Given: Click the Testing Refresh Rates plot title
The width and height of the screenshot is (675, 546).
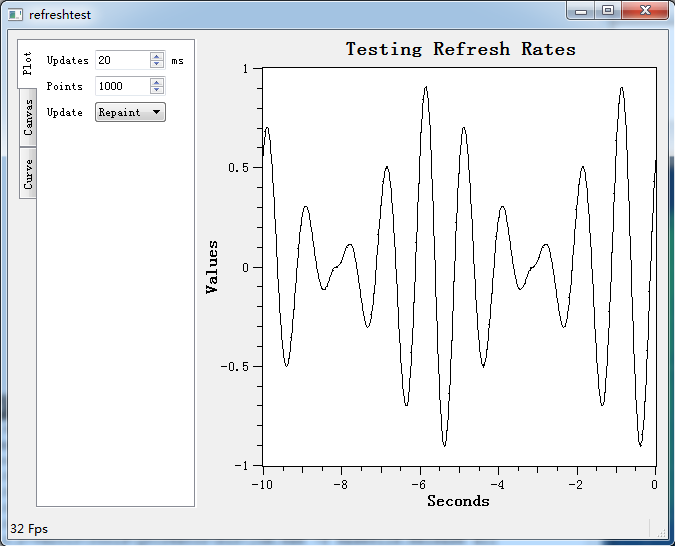Looking at the screenshot, I should pyautogui.click(x=461, y=49).
